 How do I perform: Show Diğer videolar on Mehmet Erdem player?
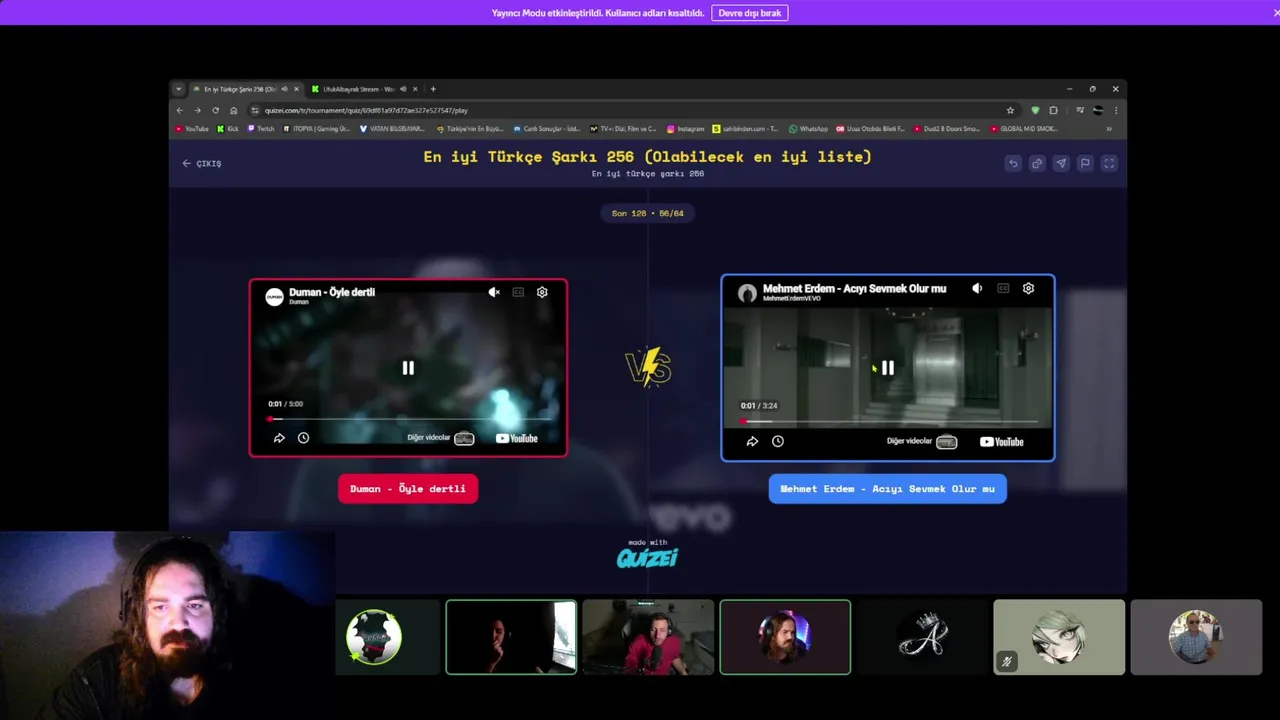[922, 441]
